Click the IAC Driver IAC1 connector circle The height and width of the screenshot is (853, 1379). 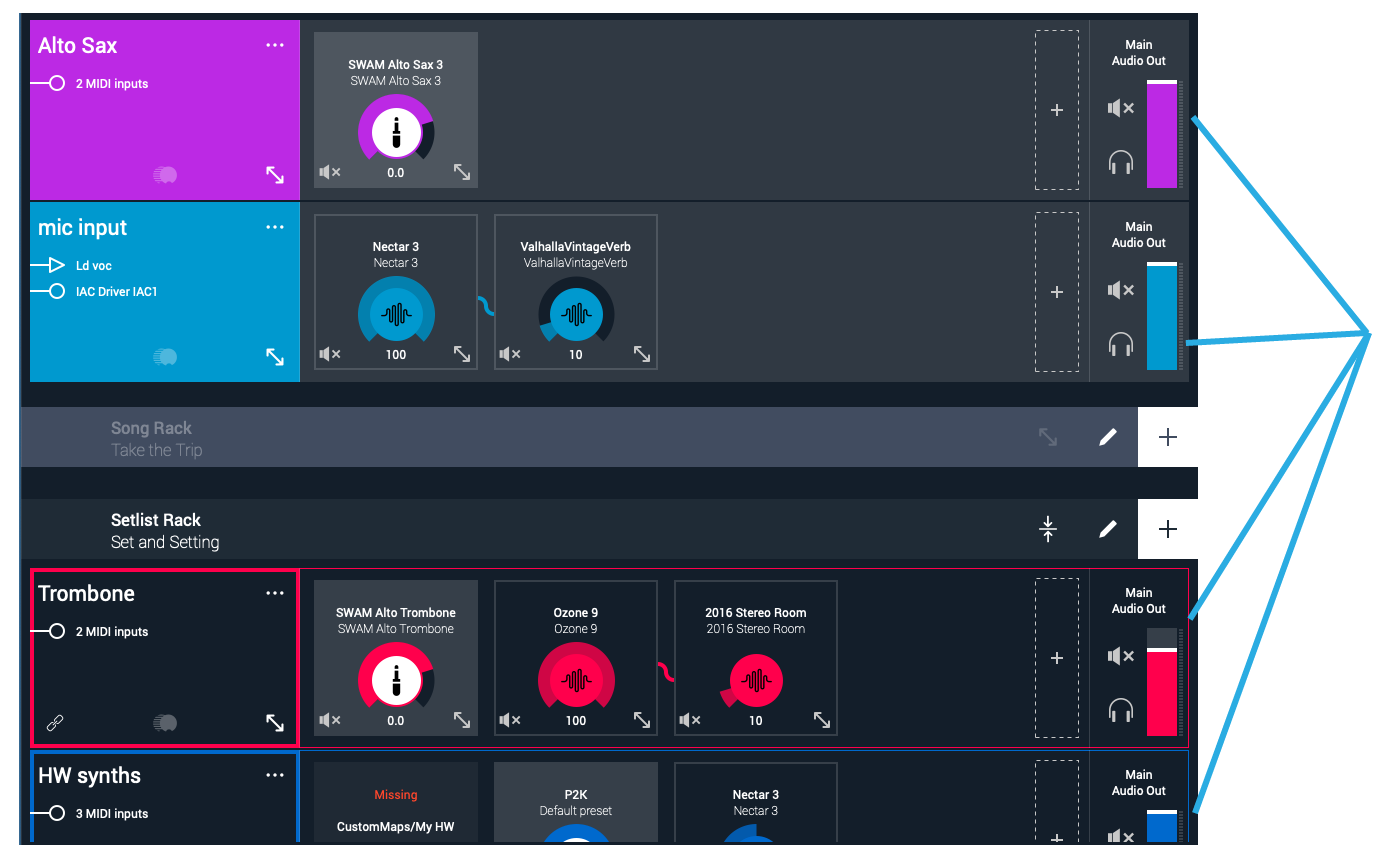point(57,292)
